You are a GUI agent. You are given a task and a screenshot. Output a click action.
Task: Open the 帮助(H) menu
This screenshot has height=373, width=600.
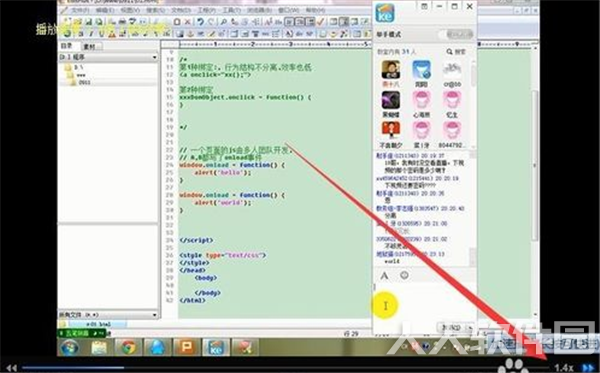coord(315,10)
